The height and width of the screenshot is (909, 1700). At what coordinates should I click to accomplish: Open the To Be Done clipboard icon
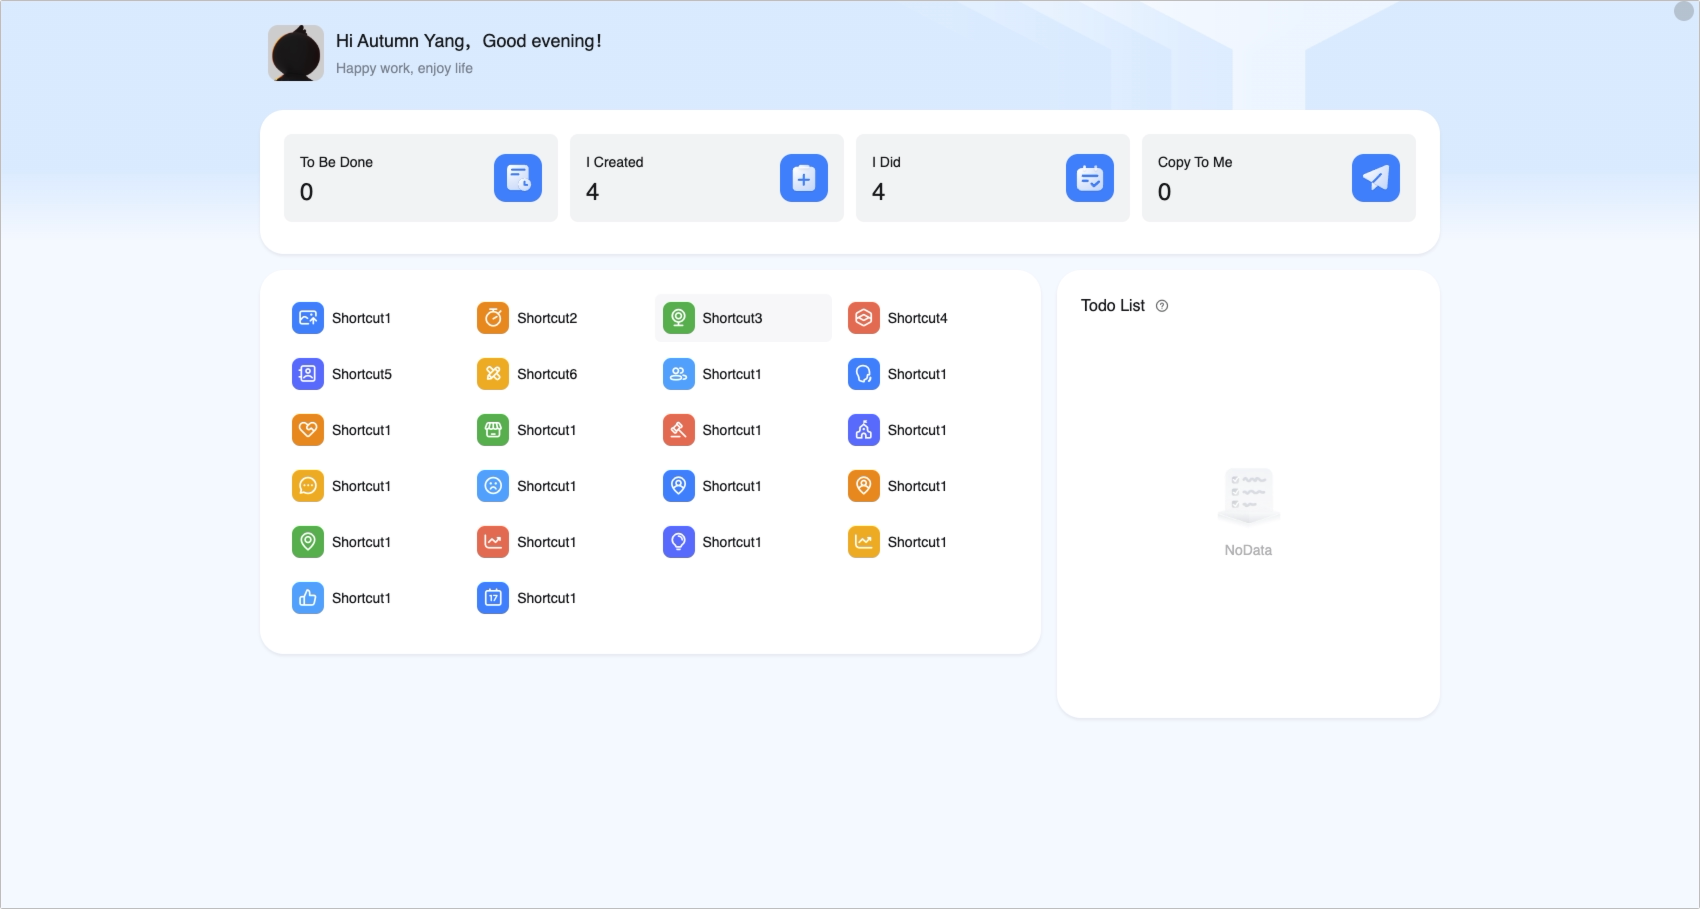[518, 178]
